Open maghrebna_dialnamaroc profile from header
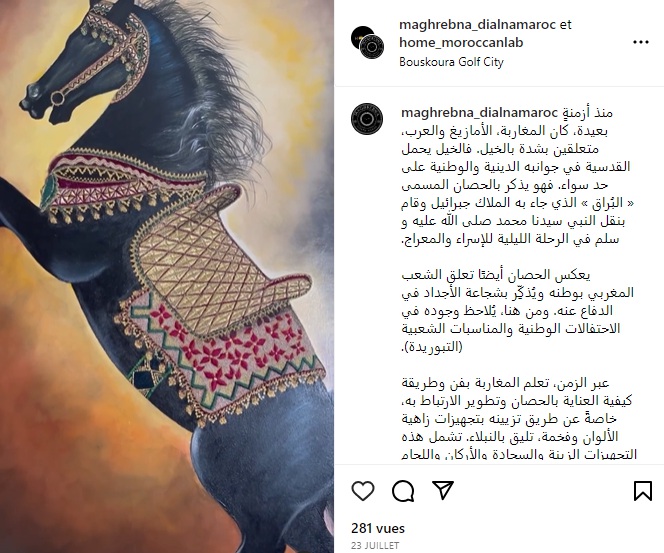 (477, 25)
